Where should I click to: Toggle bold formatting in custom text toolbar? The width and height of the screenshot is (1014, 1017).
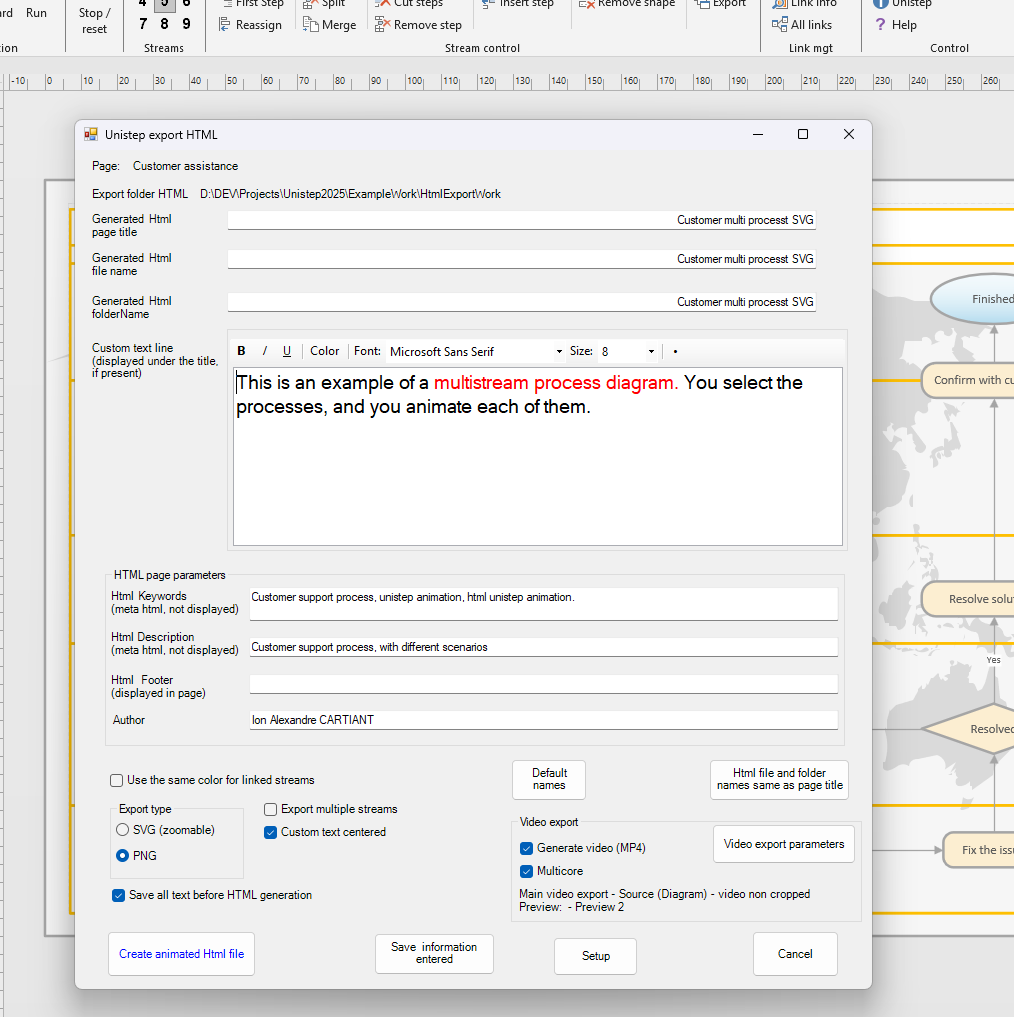(242, 351)
